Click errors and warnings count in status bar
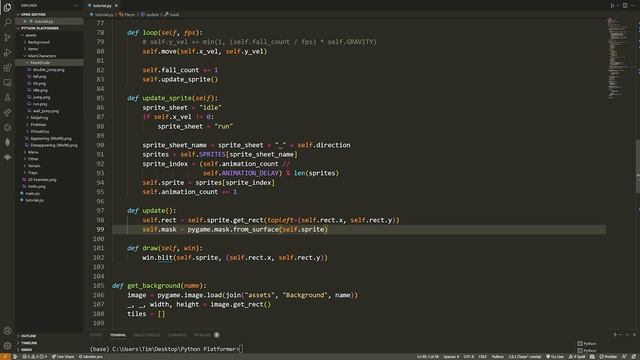The height and width of the screenshot is (360, 640). point(35,357)
